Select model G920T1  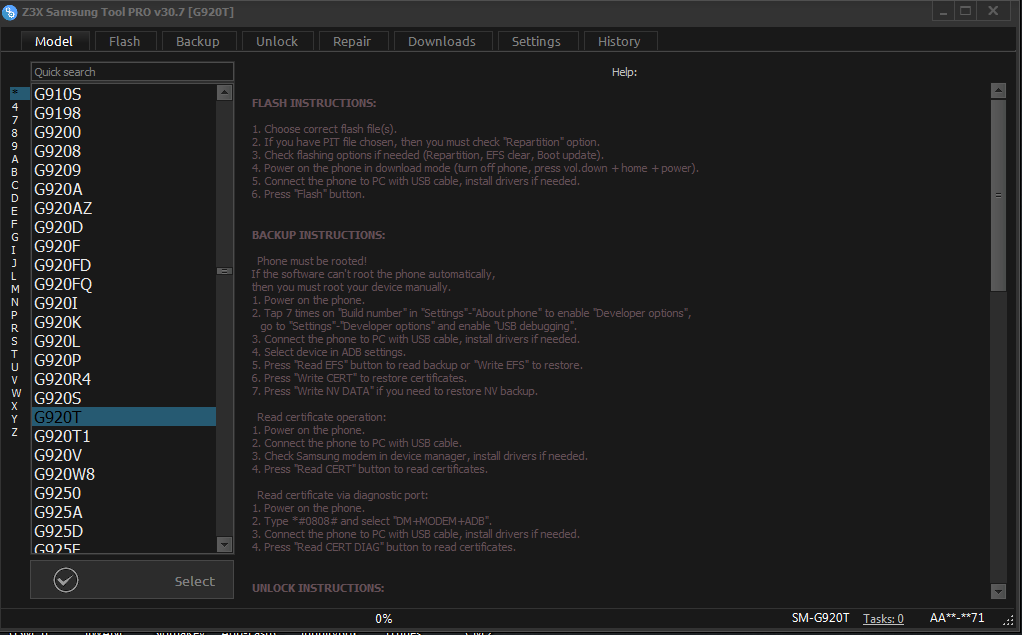(x=124, y=436)
